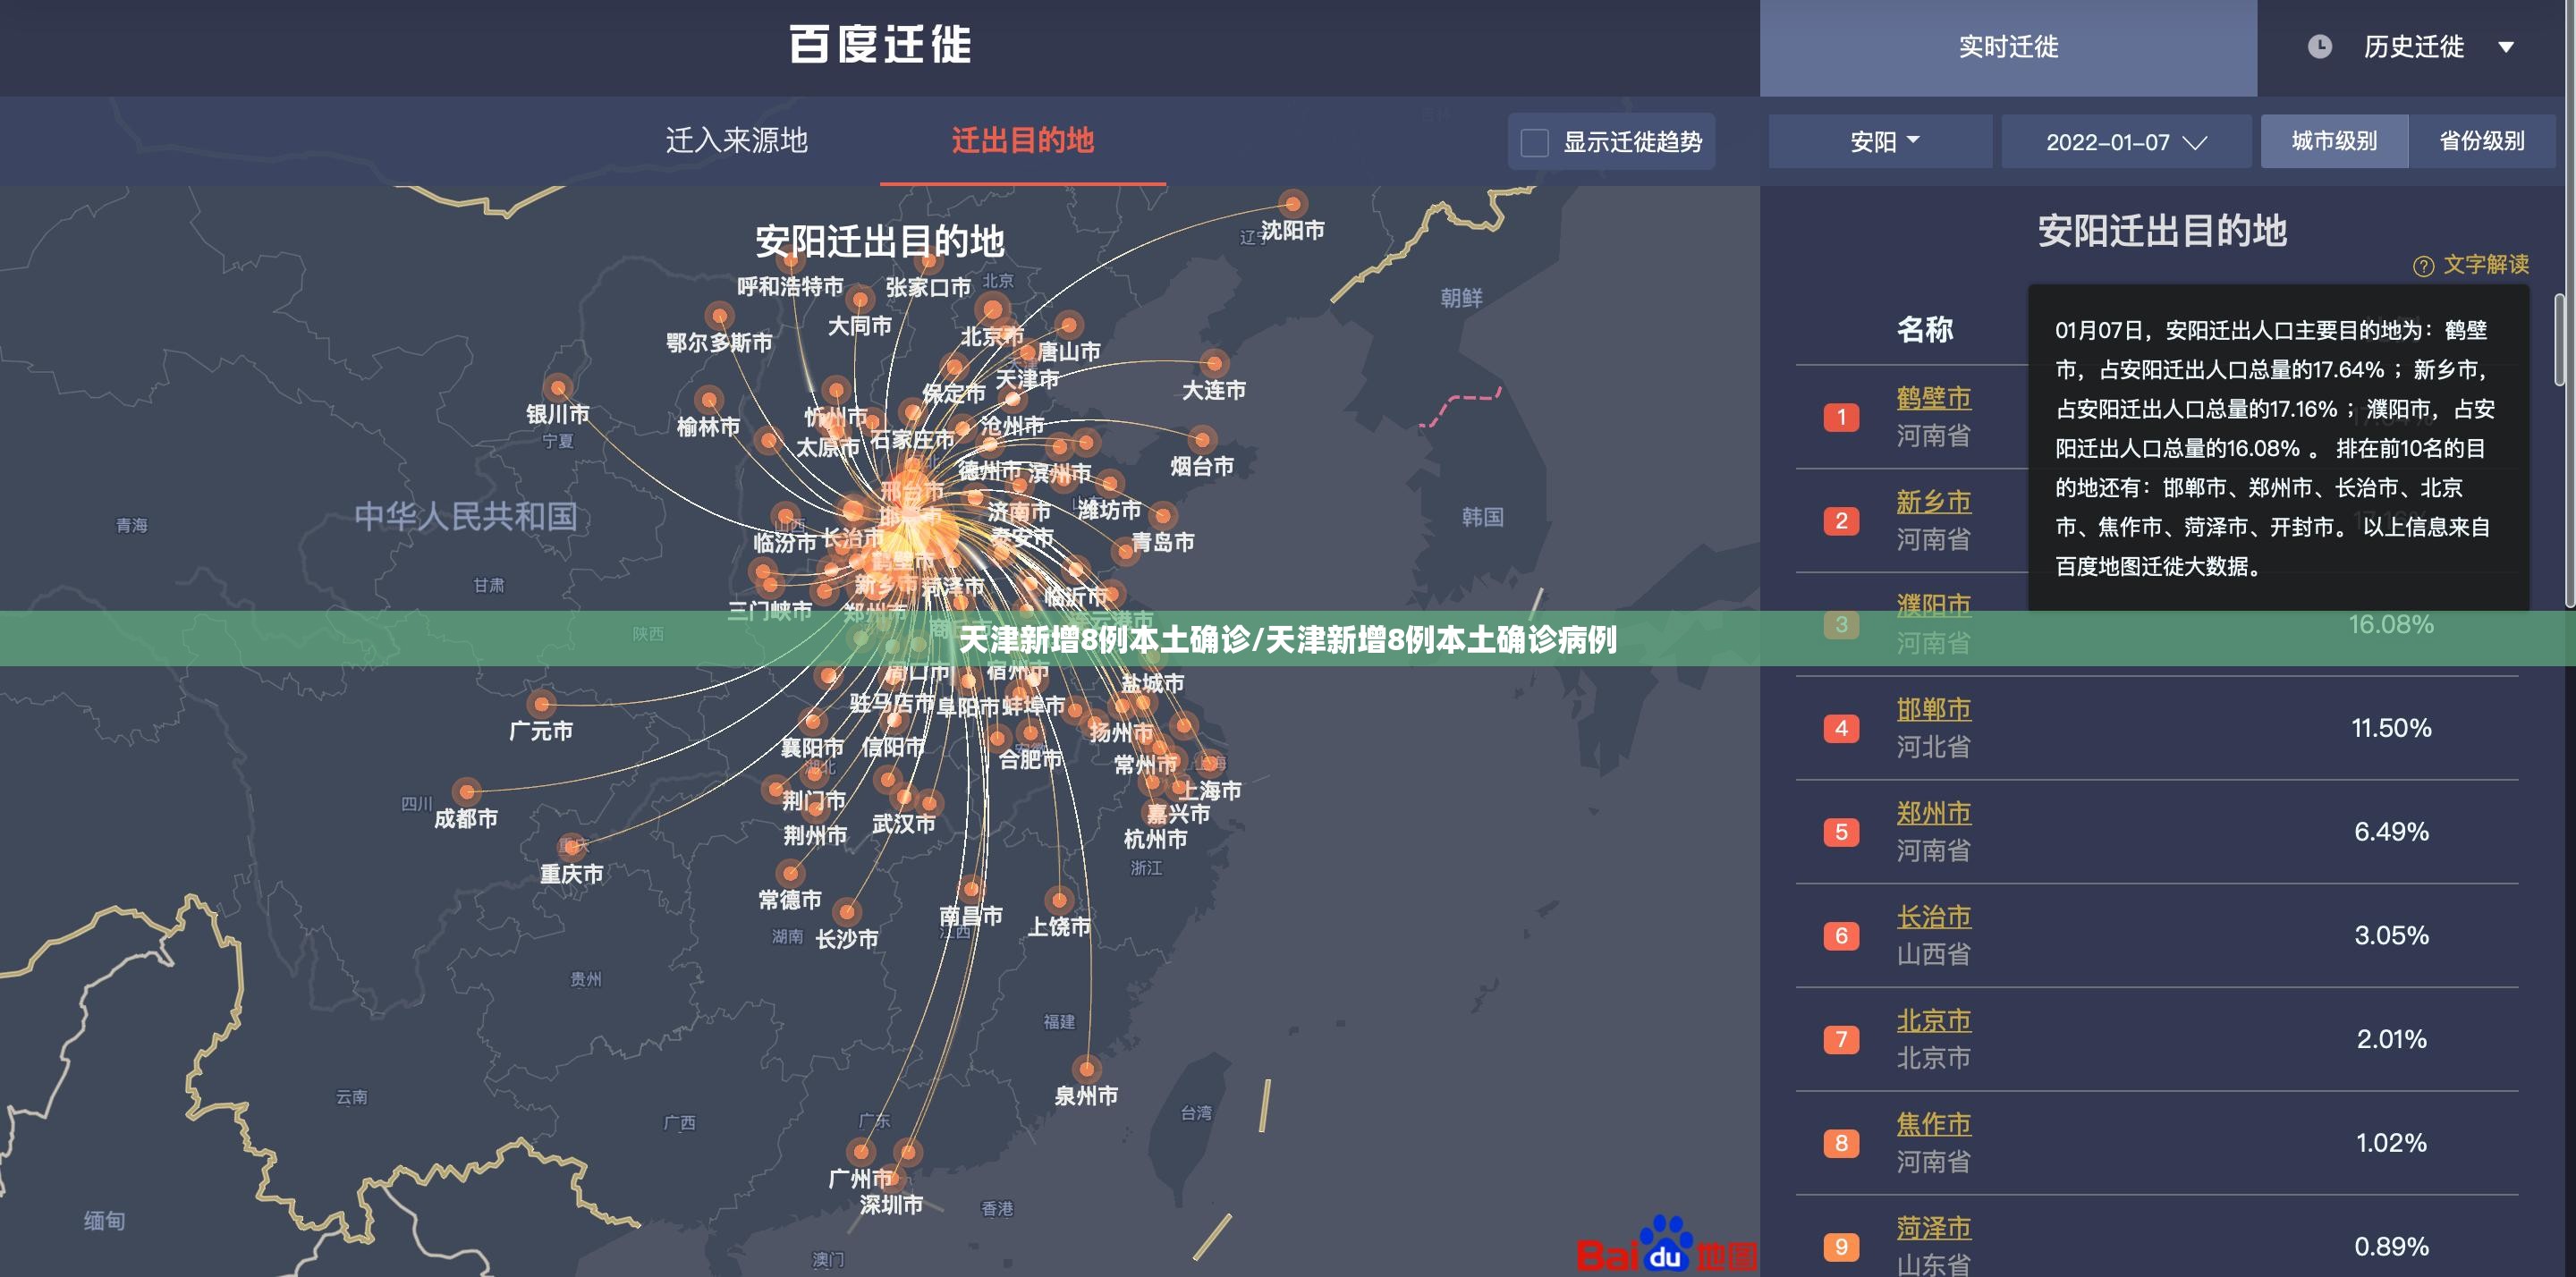Image resolution: width=2576 pixels, height=1277 pixels.
Task: Click the right panel vertical scrollbar
Action: tap(2560, 340)
